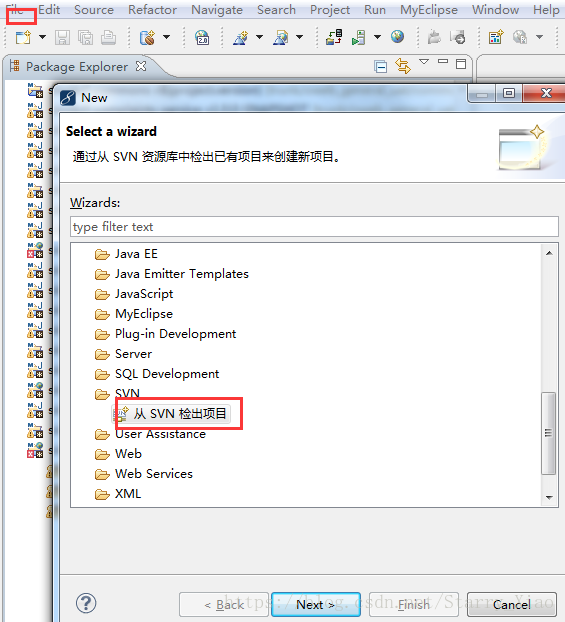The image size is (565, 622).
Task: Open the Search menu
Action: 276,10
